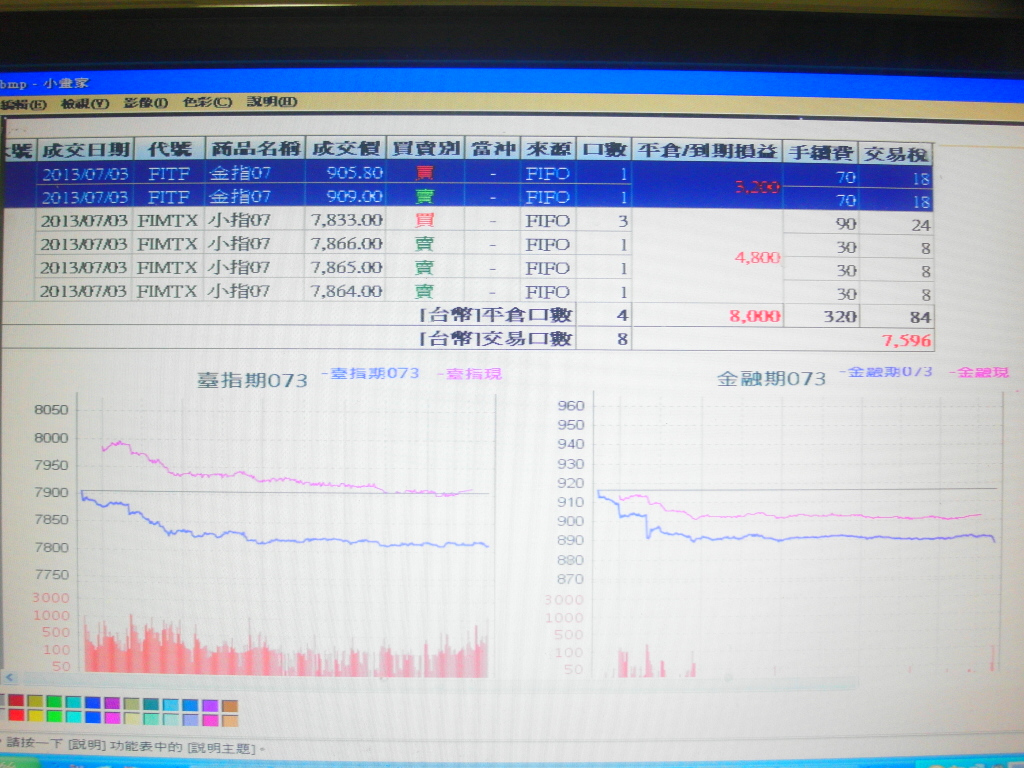Image resolution: width=1024 pixels, height=768 pixels.
Task: Open the 說明(H) menu
Action: tap(272, 101)
